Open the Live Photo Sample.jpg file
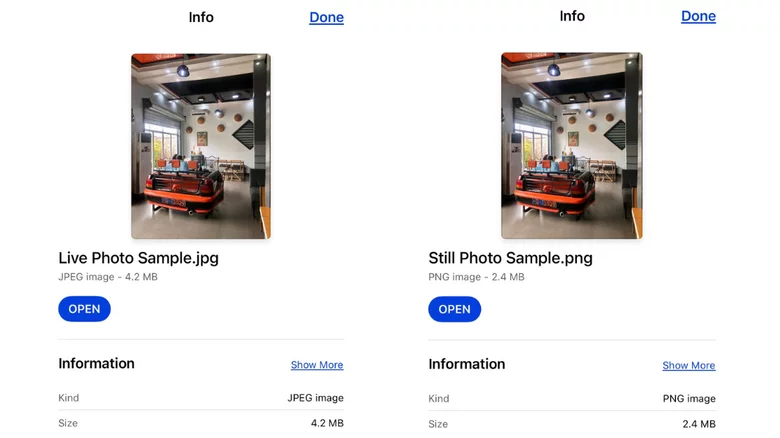780x438 pixels. pos(84,309)
